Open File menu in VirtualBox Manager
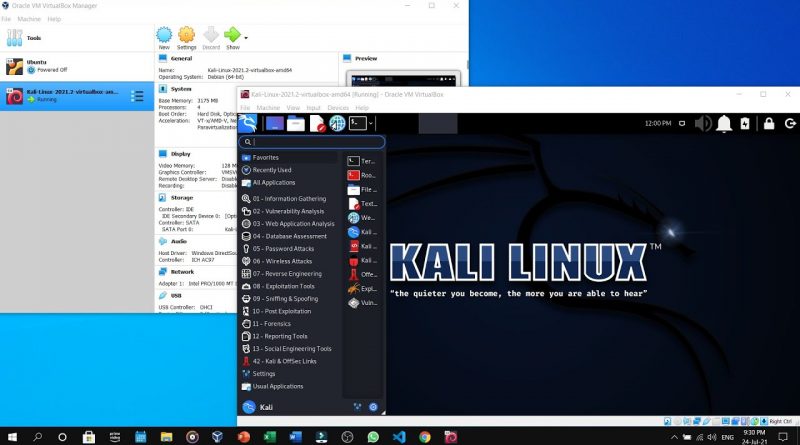800x445 pixels. (6, 19)
